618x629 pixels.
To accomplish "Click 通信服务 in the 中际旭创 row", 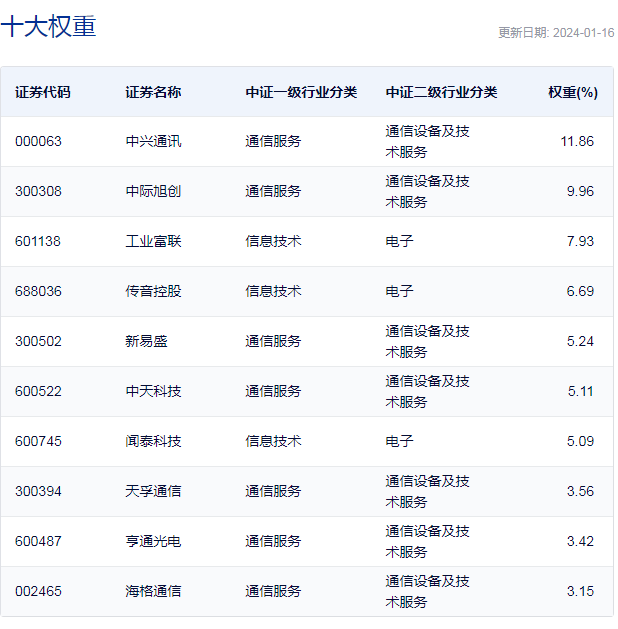I will coord(273,191).
